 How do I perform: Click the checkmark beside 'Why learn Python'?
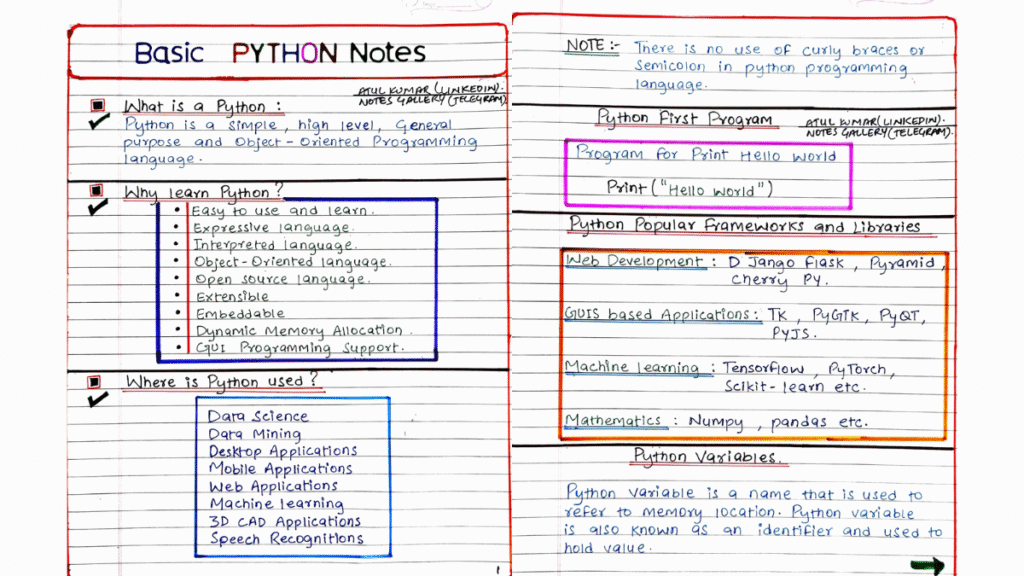click(98, 207)
